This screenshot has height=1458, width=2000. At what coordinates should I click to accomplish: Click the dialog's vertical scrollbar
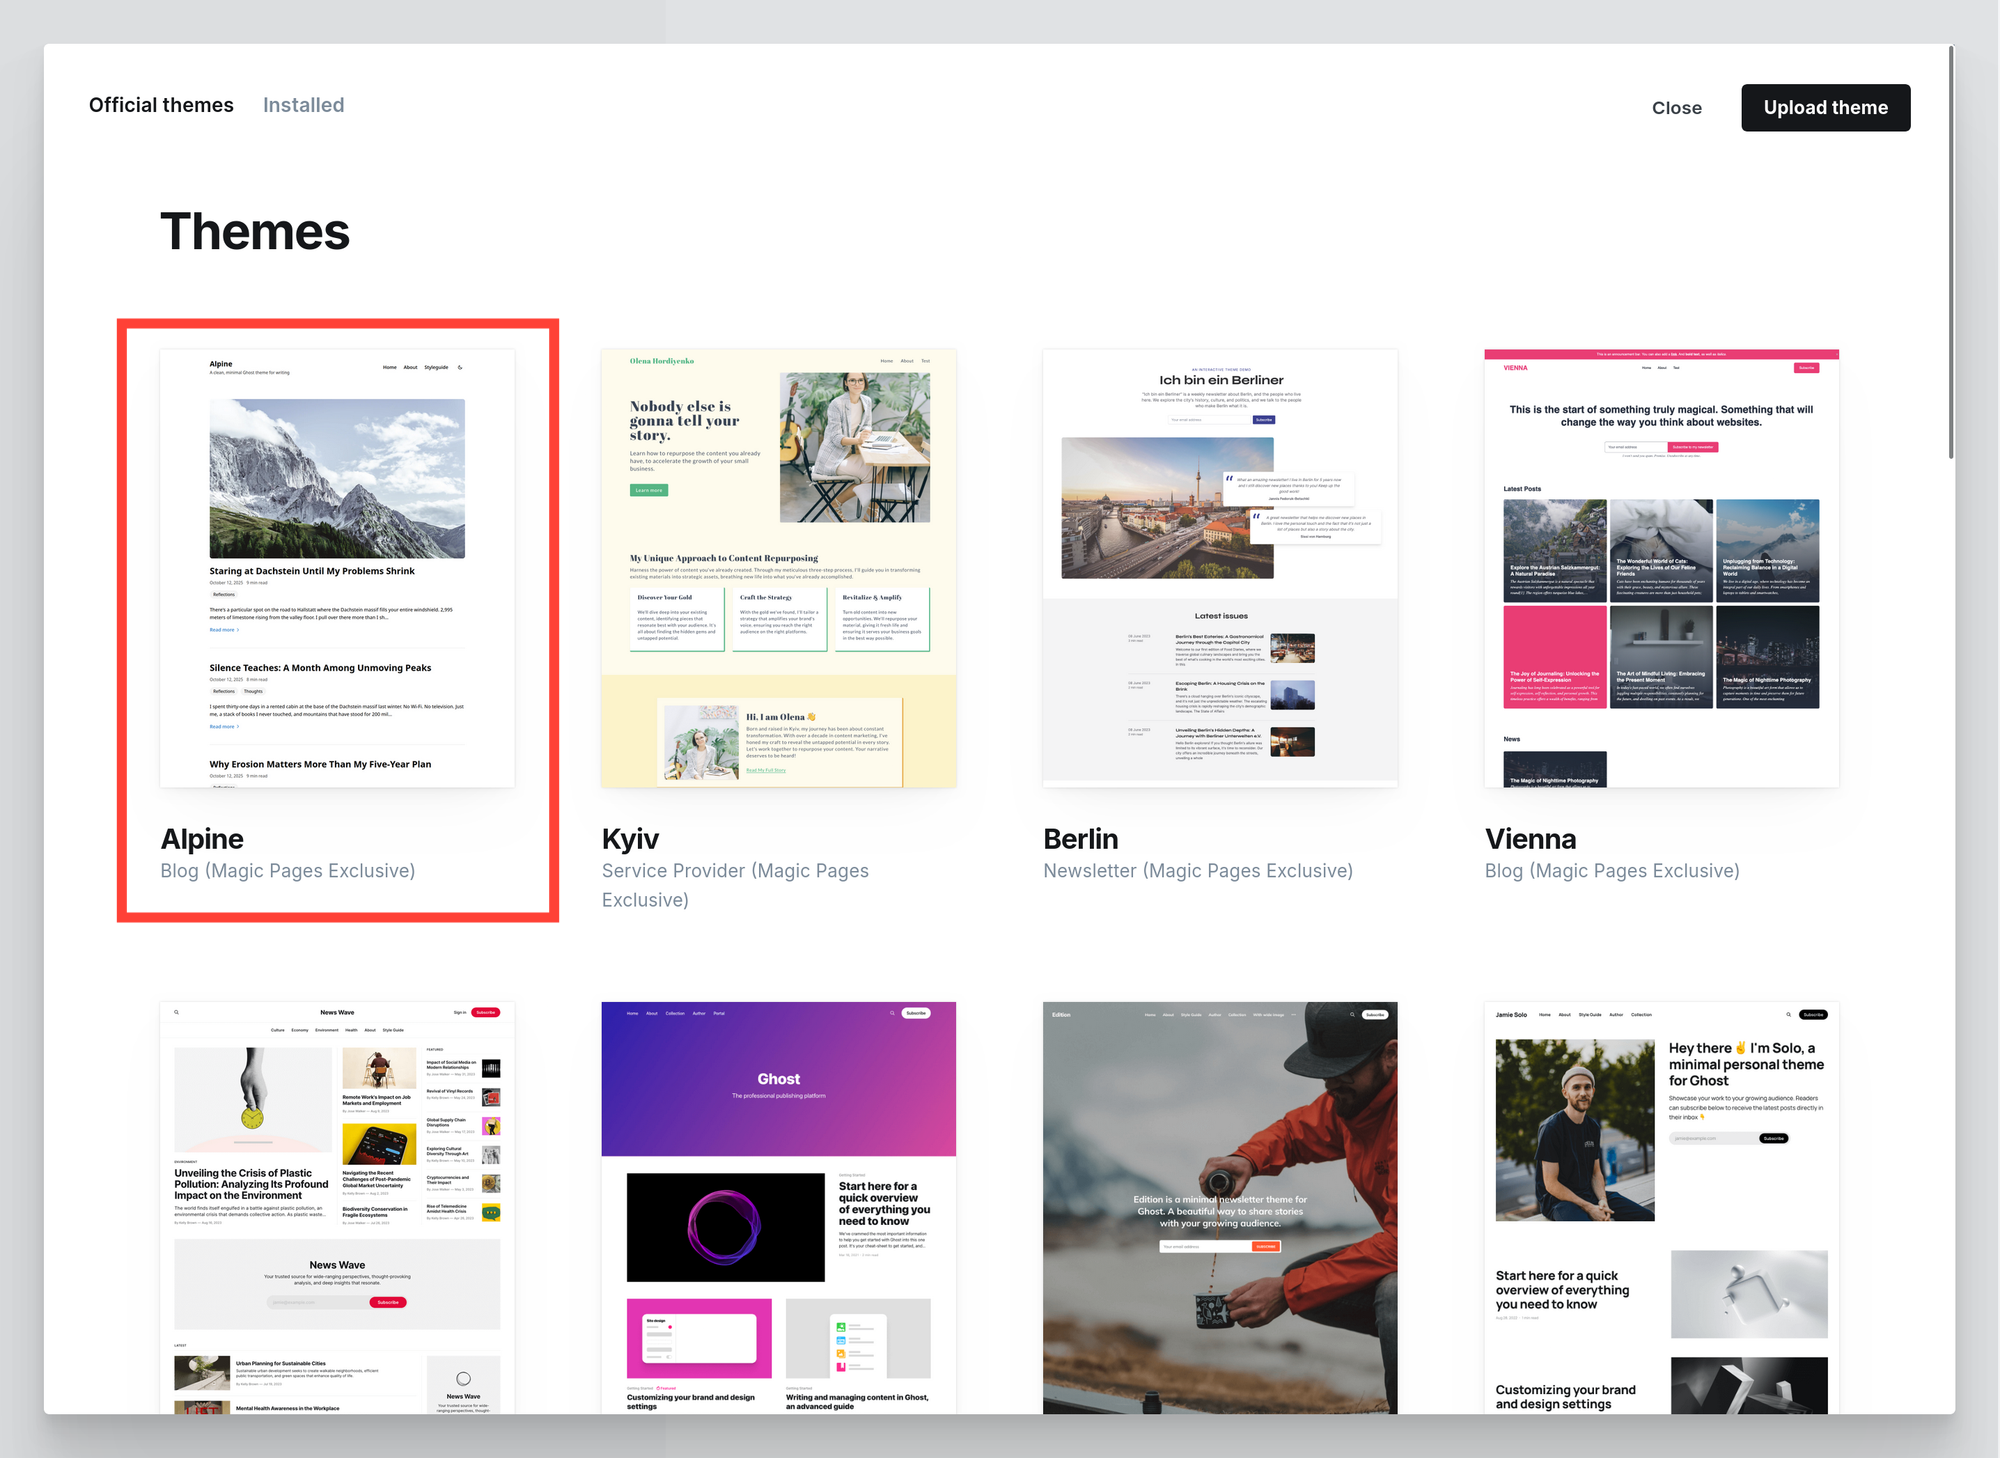[x=1950, y=250]
